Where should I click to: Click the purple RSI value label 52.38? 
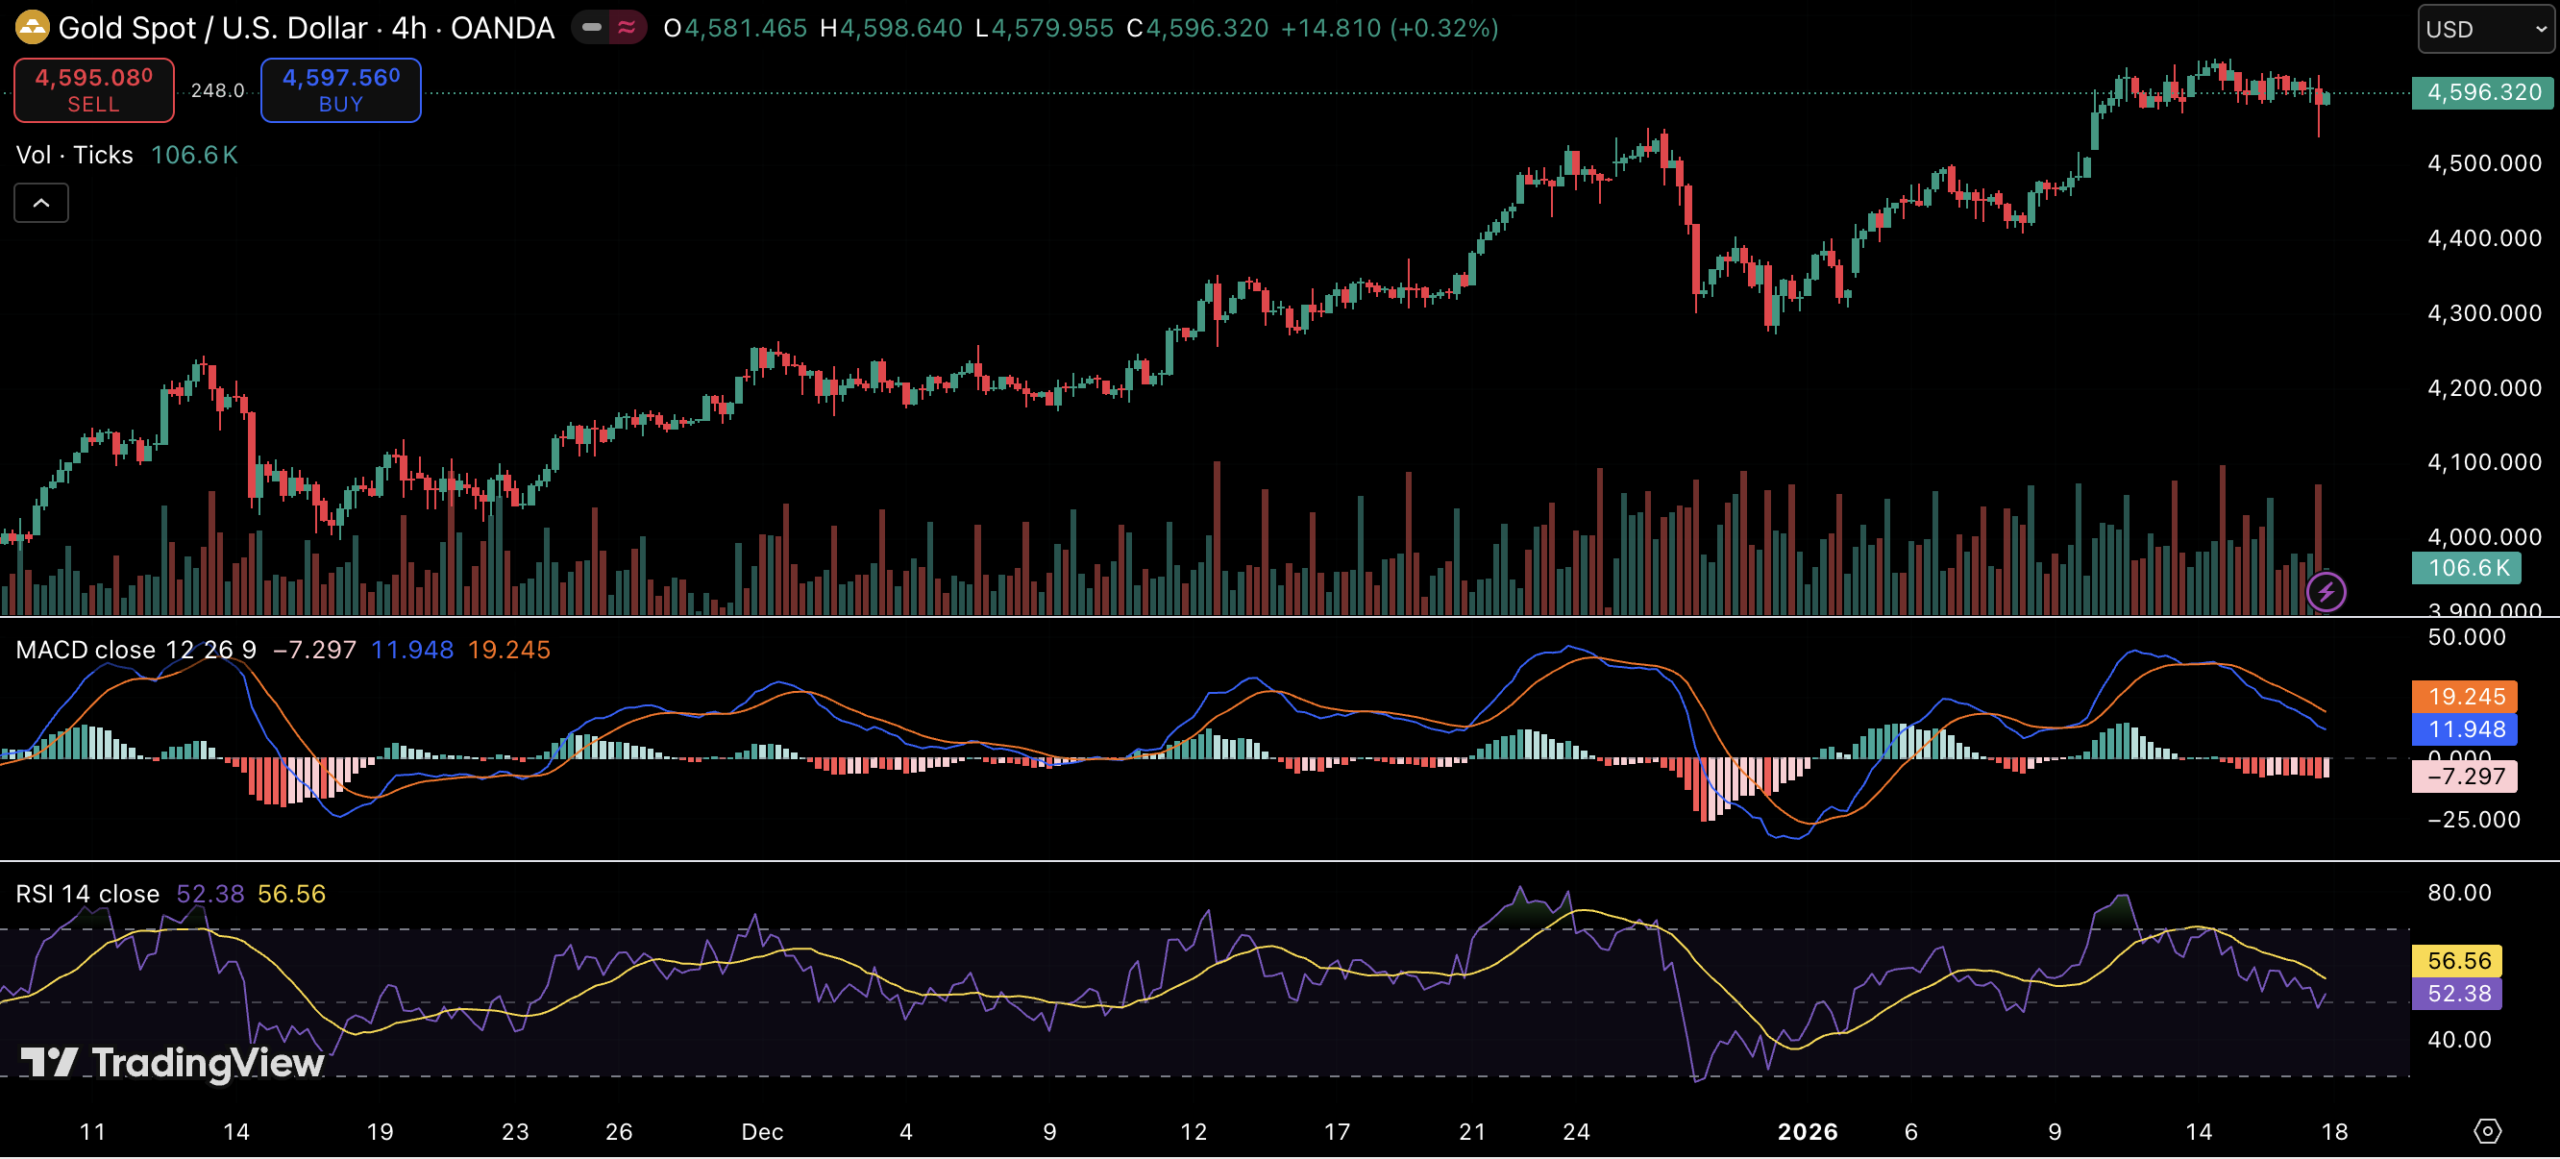click(x=2458, y=994)
